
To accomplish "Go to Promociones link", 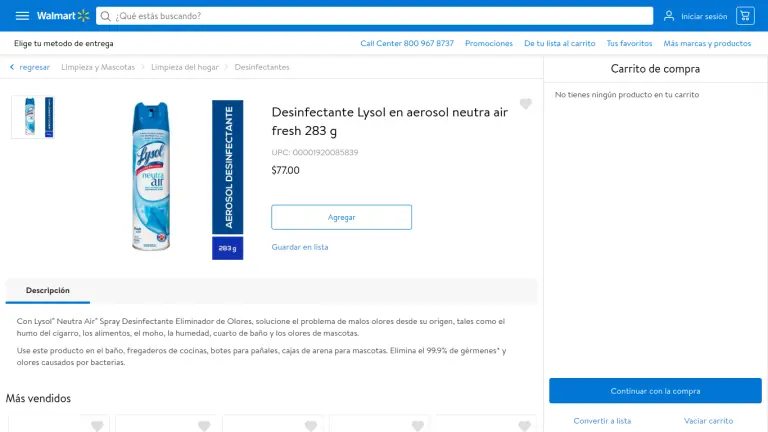I will pos(489,44).
